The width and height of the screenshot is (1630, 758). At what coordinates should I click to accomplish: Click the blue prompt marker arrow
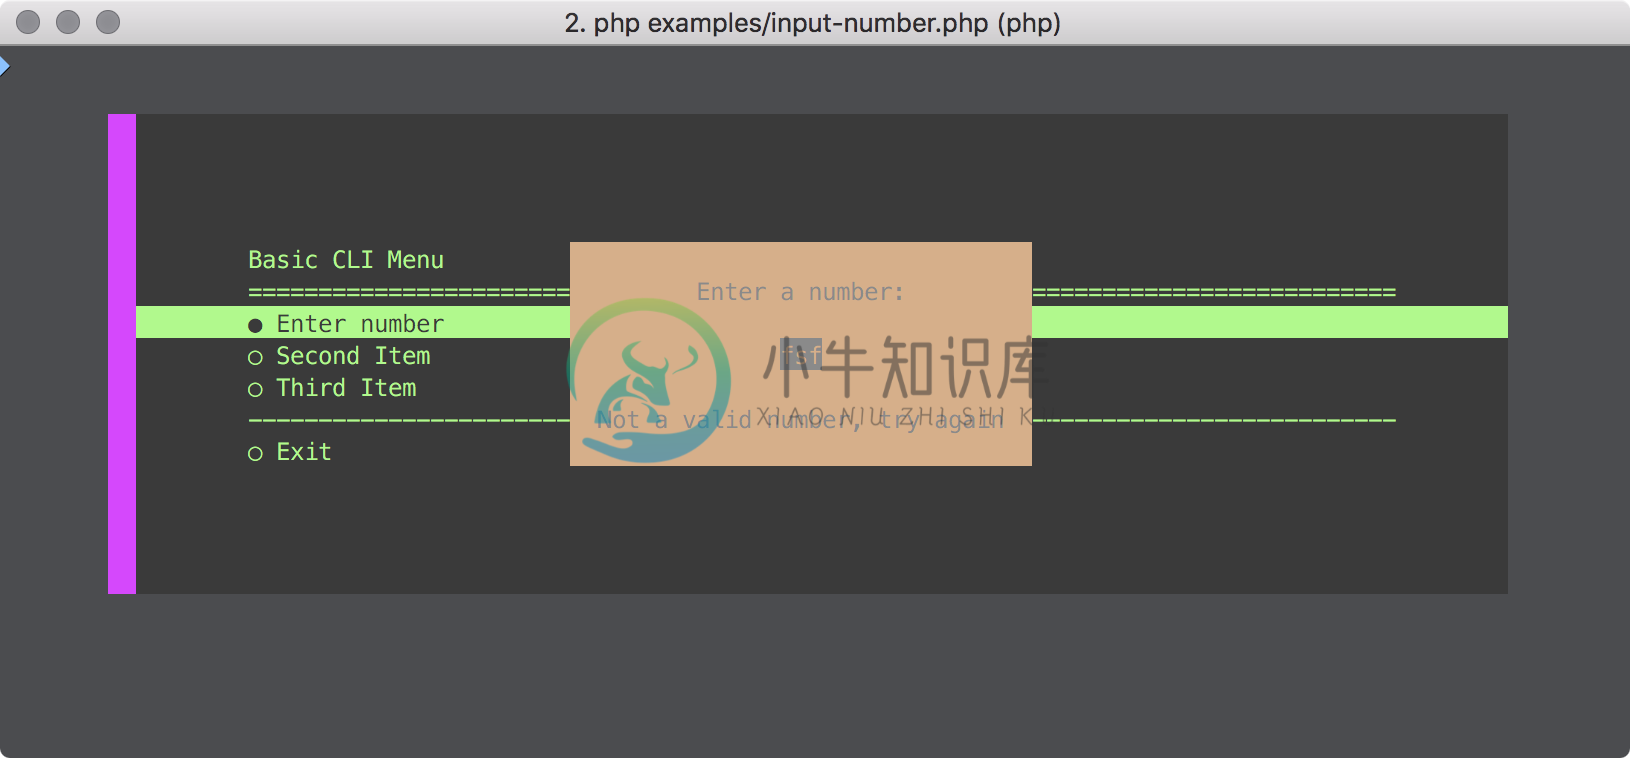[x=4, y=67]
